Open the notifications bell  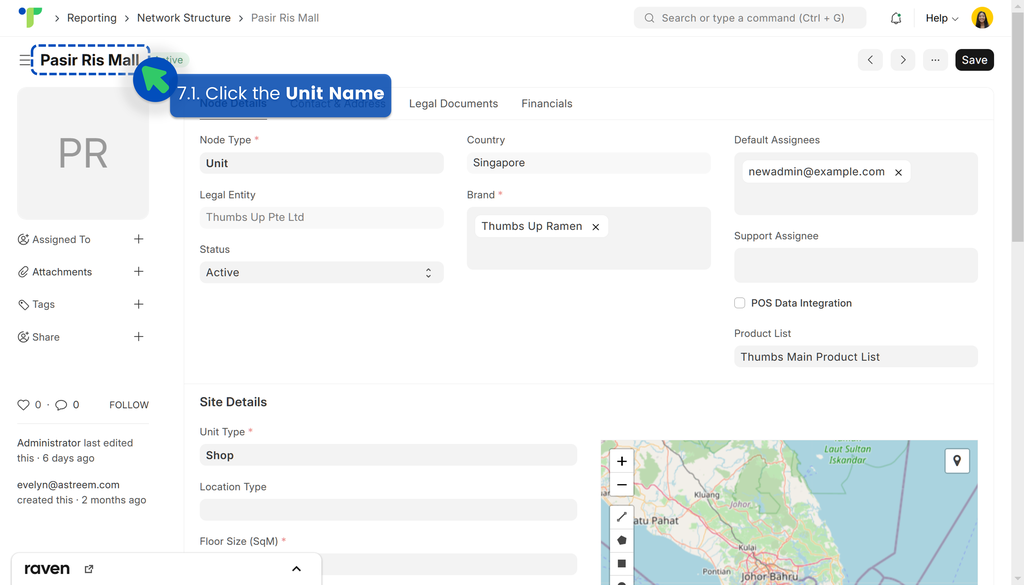(x=896, y=18)
